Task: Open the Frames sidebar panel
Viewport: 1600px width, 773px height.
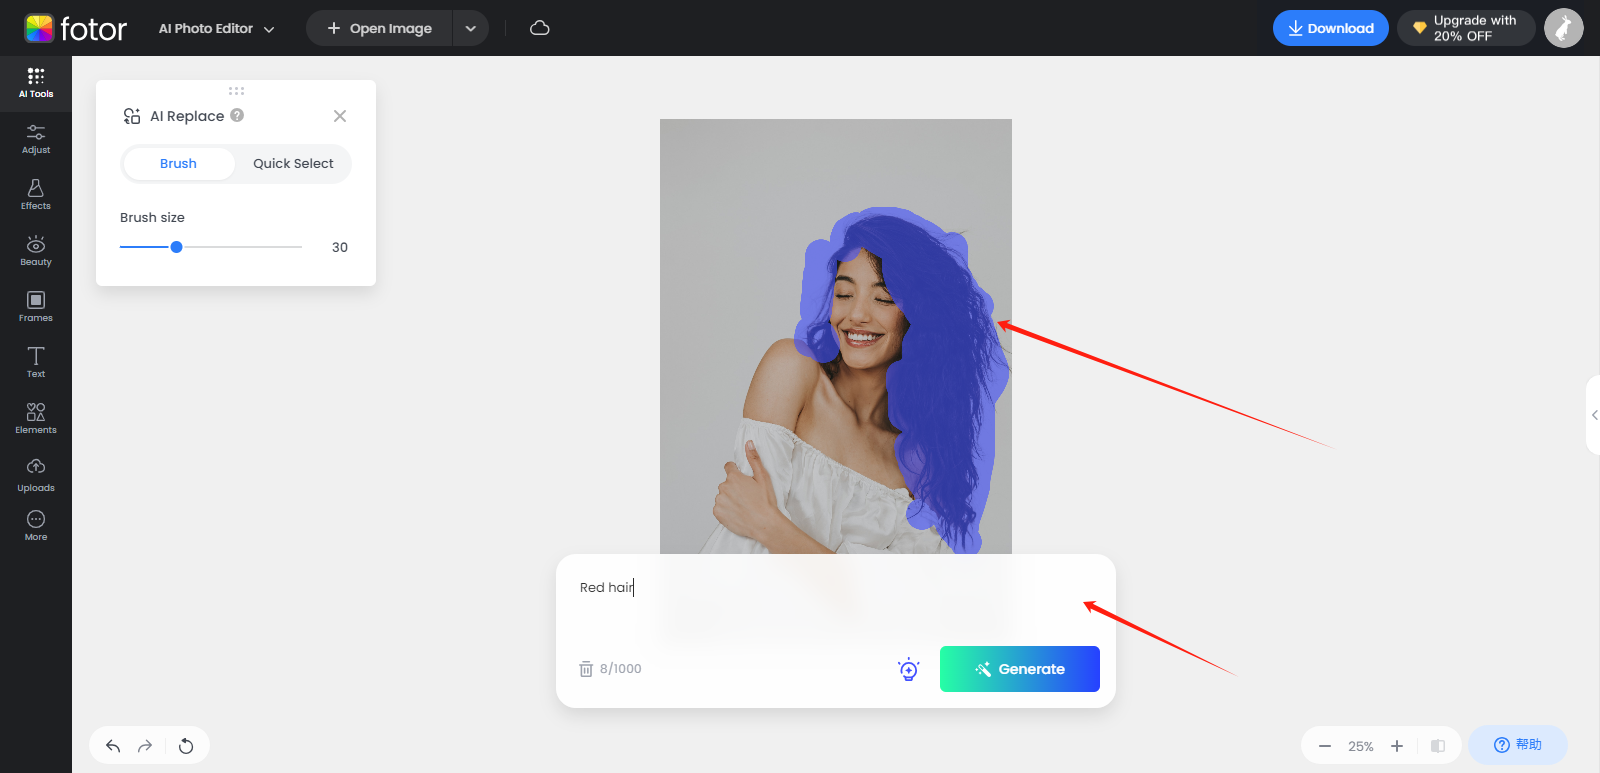Action: tap(36, 307)
